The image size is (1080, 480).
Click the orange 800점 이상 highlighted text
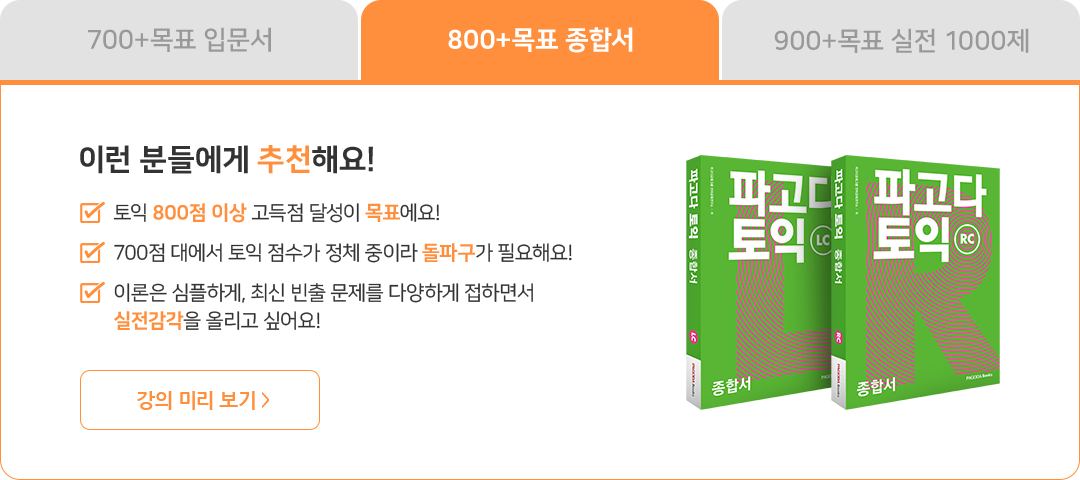[x=199, y=213]
